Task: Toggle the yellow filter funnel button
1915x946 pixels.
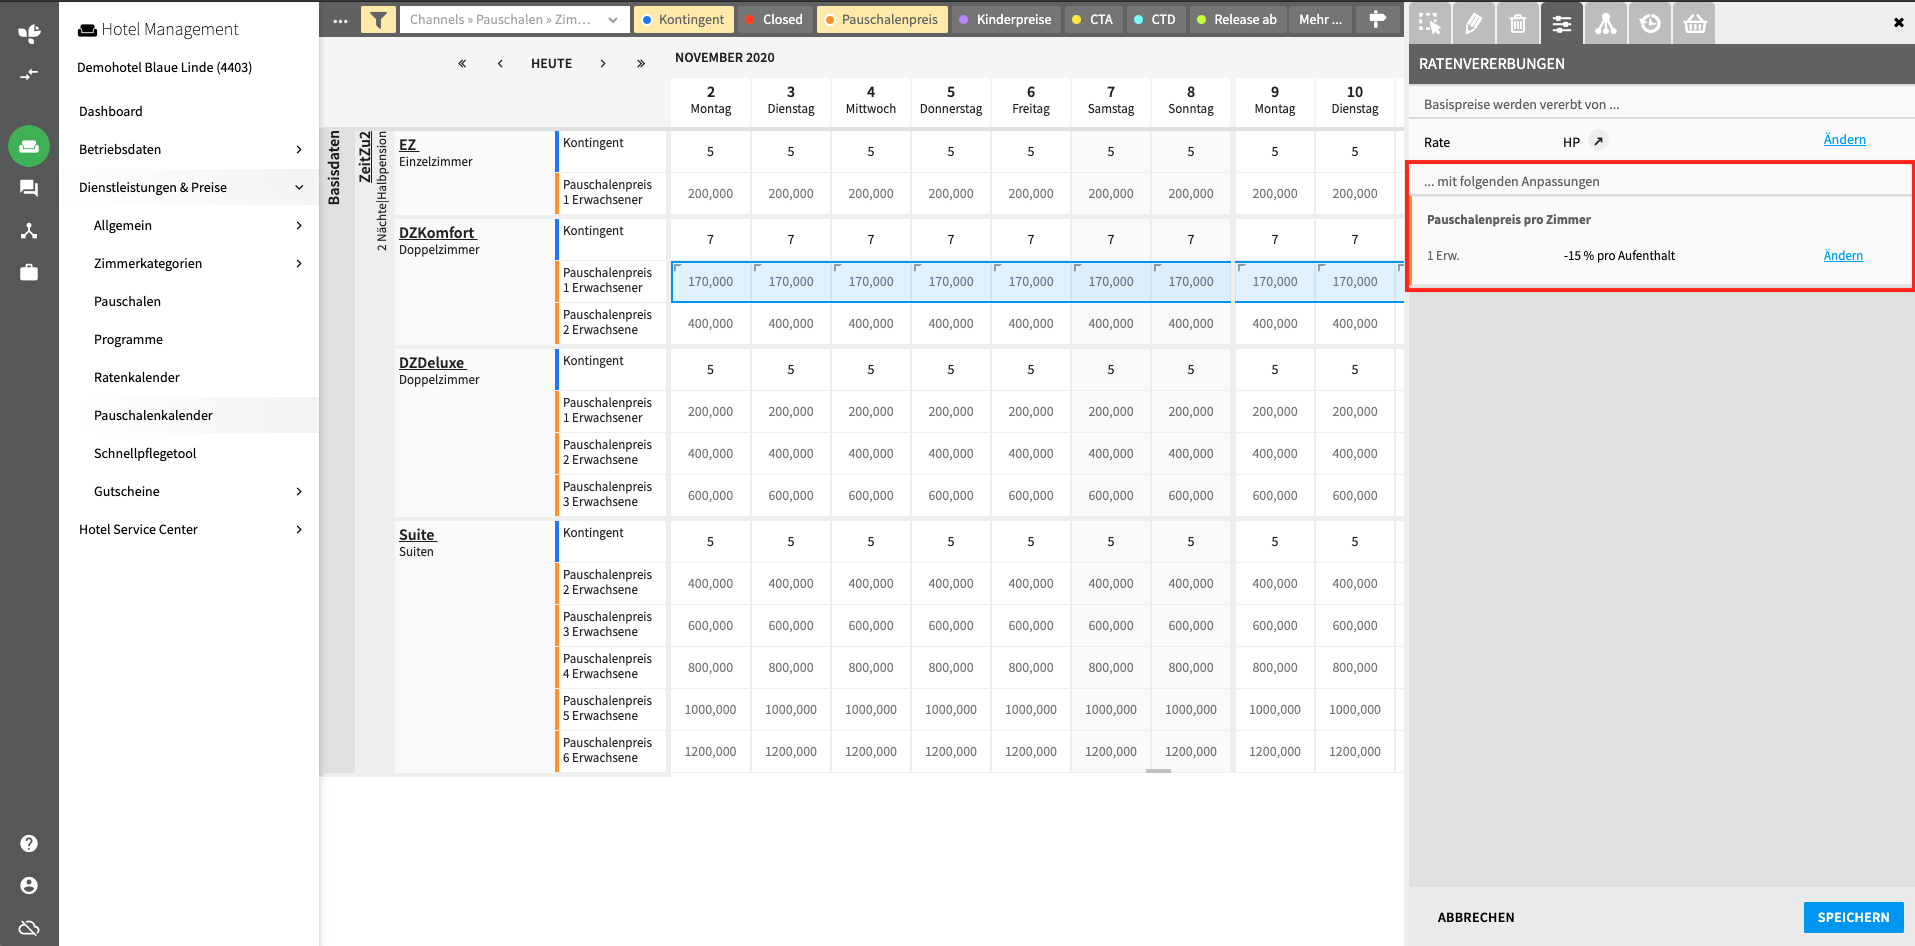Action: click(378, 20)
